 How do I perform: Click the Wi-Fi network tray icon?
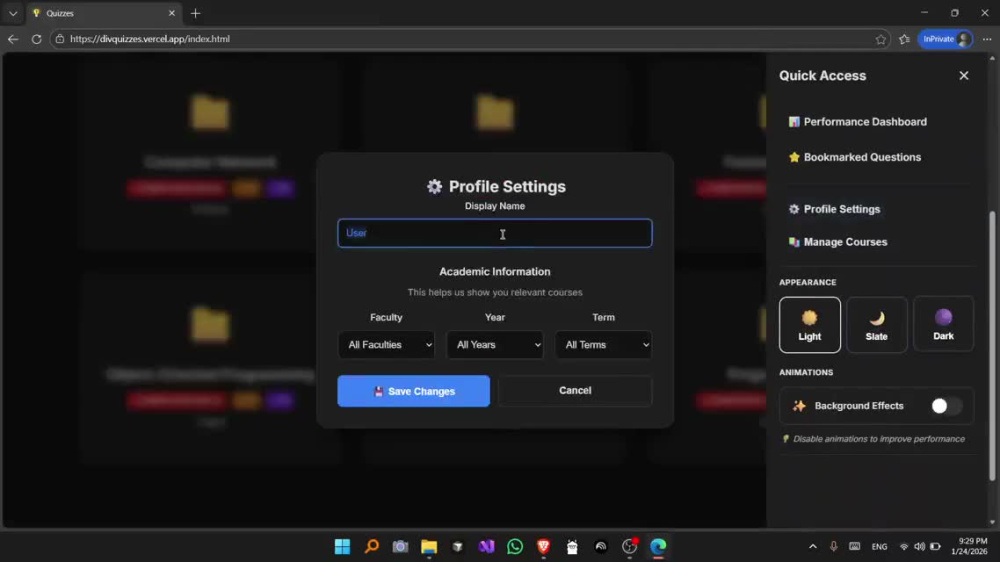click(x=904, y=547)
